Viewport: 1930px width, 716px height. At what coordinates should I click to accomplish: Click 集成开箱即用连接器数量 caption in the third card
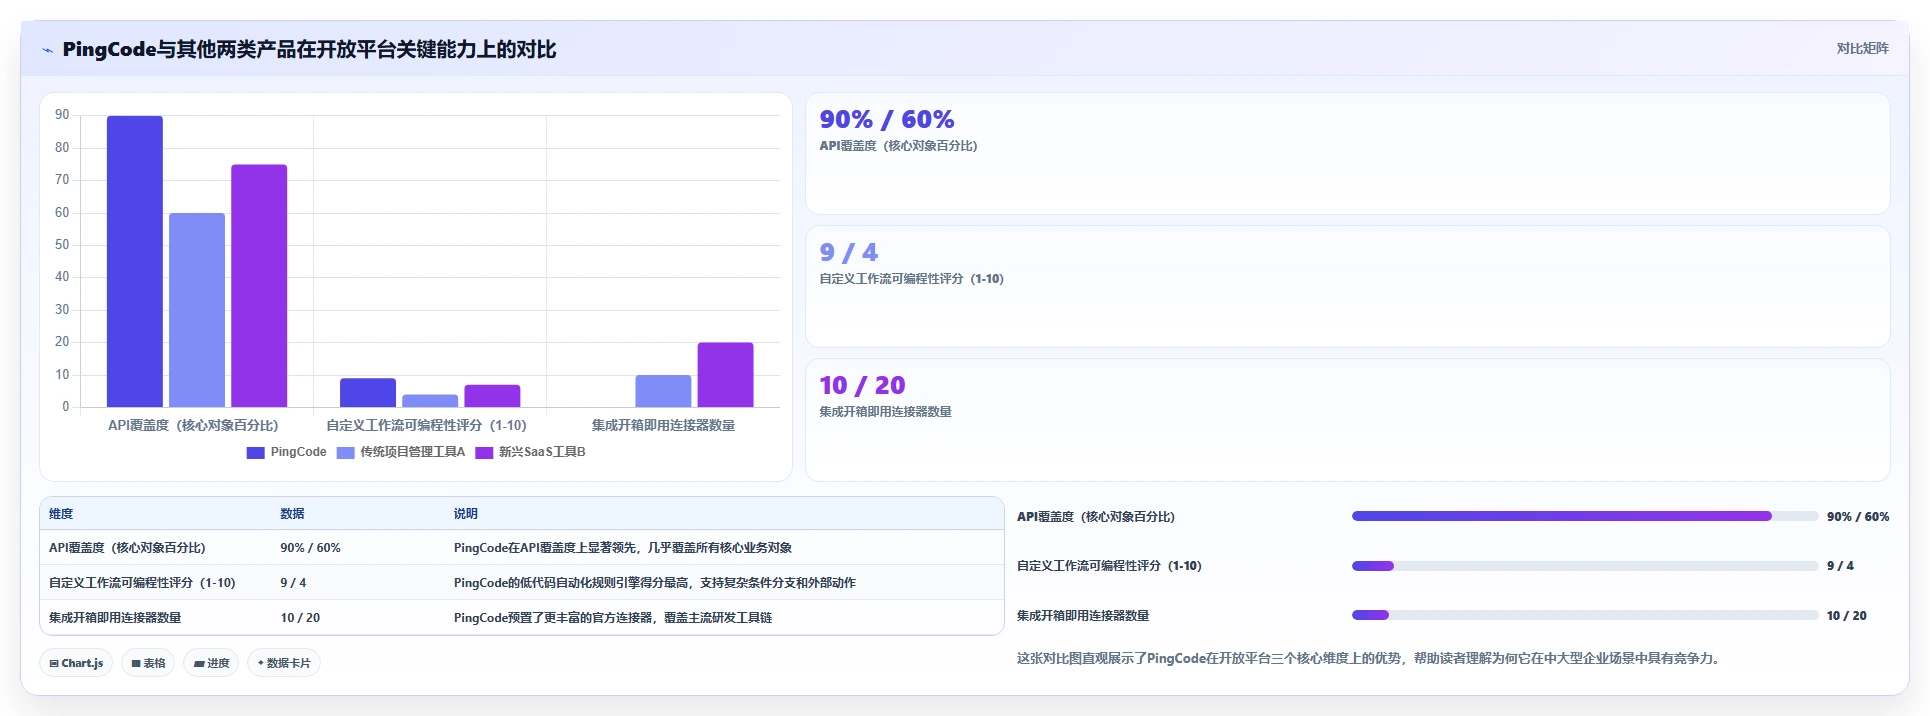pyautogui.click(x=885, y=412)
